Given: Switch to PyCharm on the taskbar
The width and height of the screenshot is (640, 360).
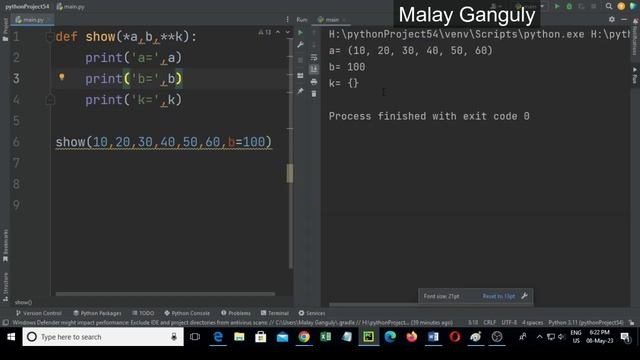Looking at the screenshot, I should pos(368,337).
